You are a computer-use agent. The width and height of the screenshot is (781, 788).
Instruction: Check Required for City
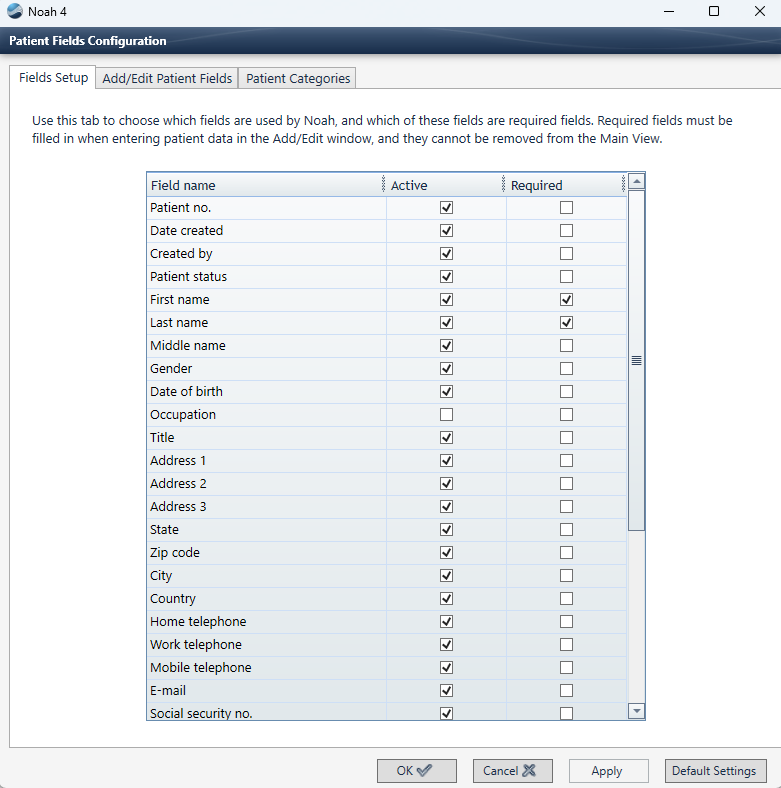[x=566, y=575]
